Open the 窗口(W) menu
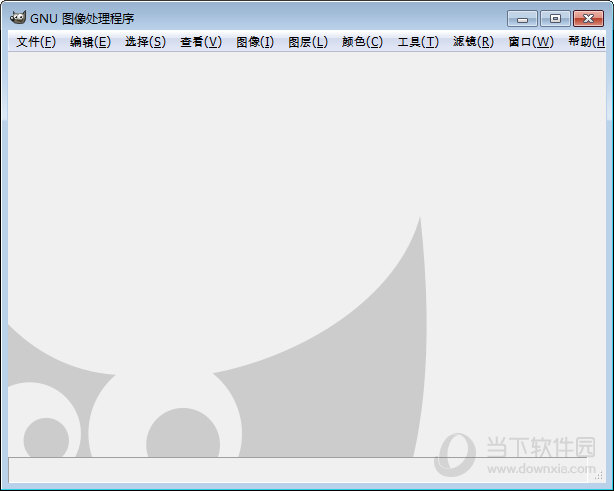The width and height of the screenshot is (614, 491). (531, 42)
